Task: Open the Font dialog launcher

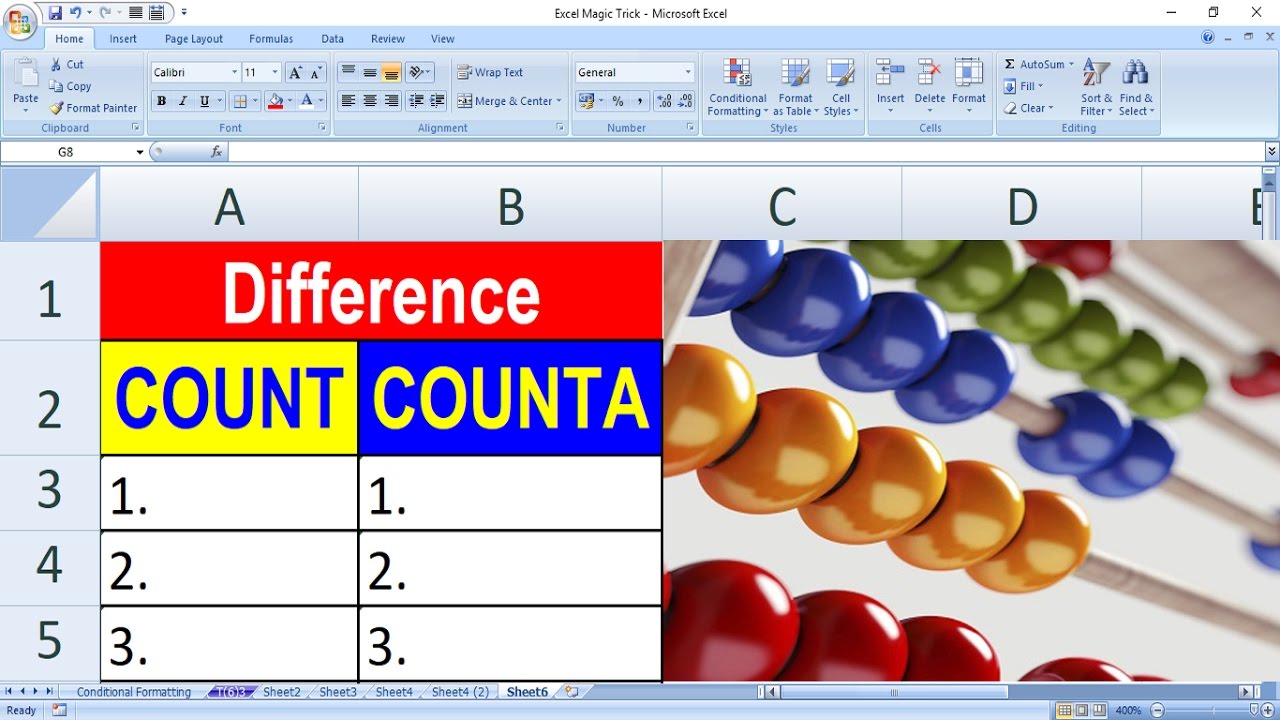Action: coord(322,128)
